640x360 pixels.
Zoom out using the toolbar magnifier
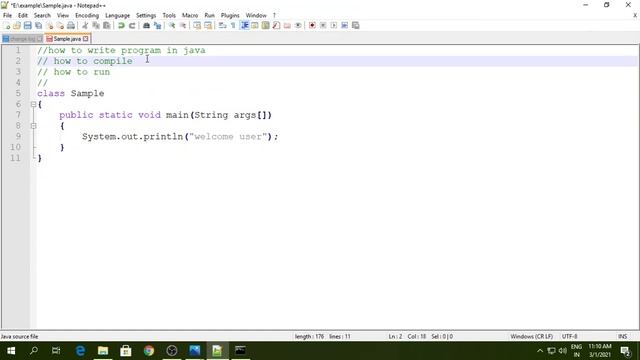pyautogui.click(x=183, y=25)
